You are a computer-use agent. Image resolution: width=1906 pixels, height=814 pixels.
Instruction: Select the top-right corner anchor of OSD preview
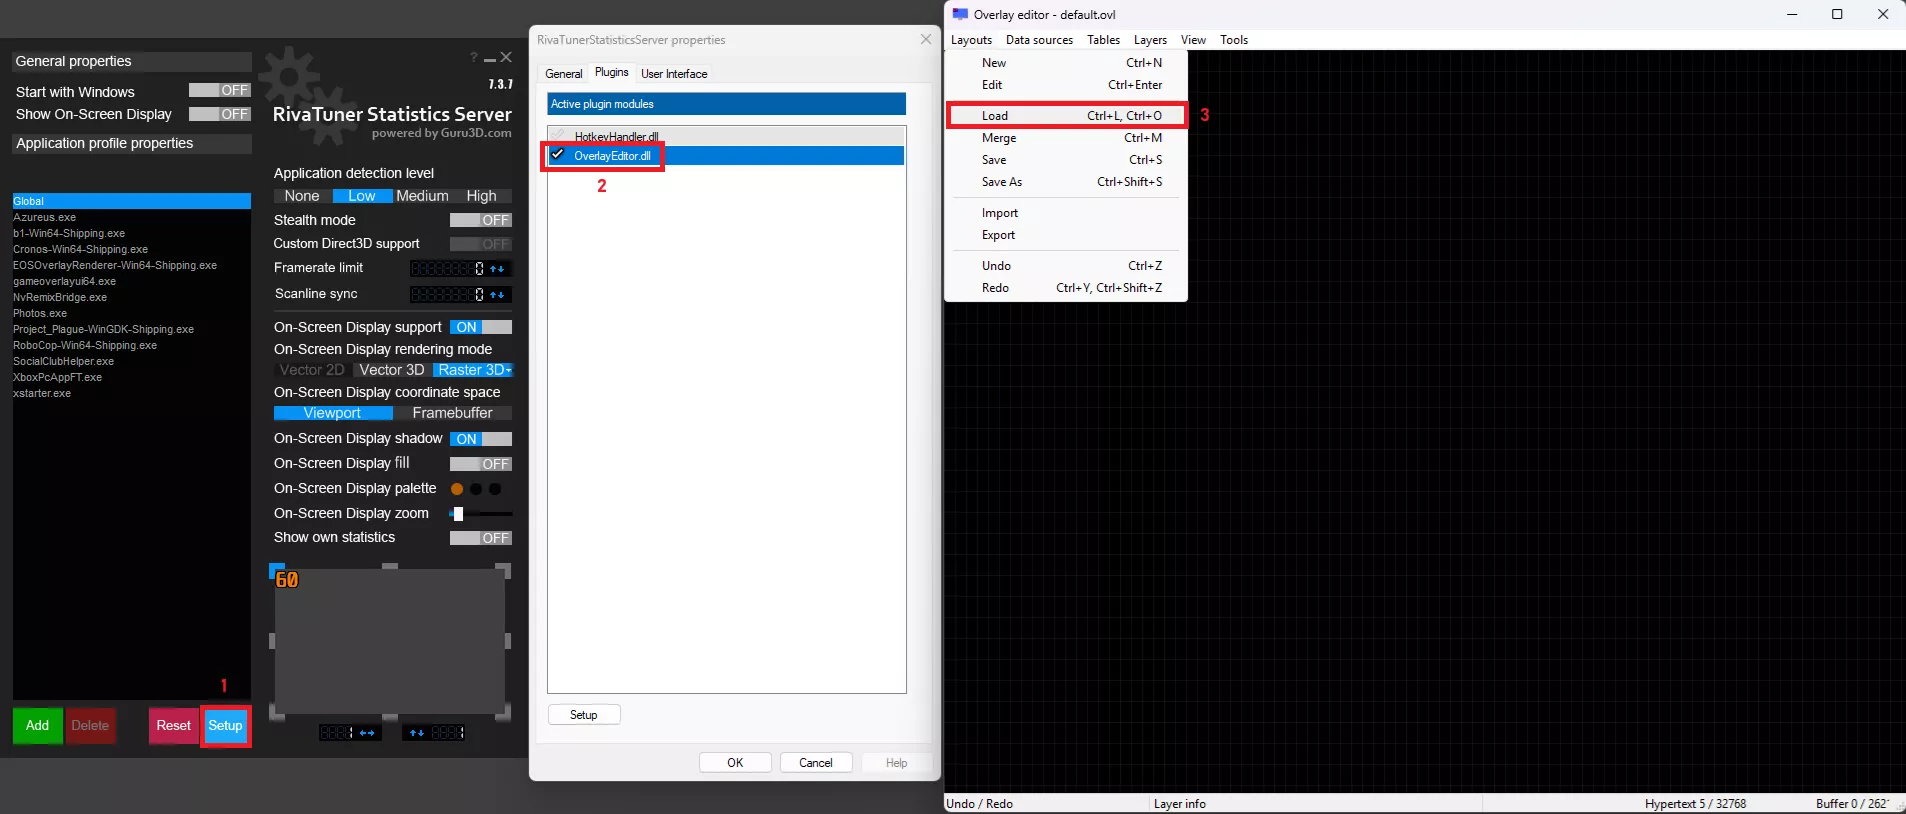tap(503, 571)
